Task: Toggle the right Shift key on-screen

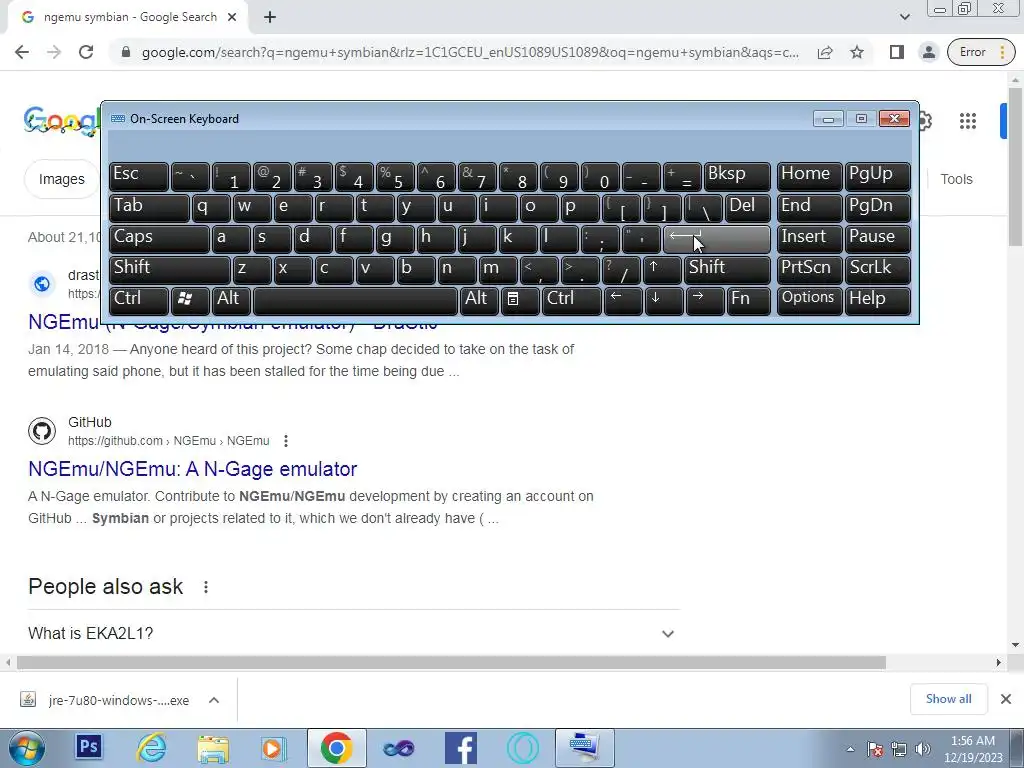Action: click(x=727, y=270)
